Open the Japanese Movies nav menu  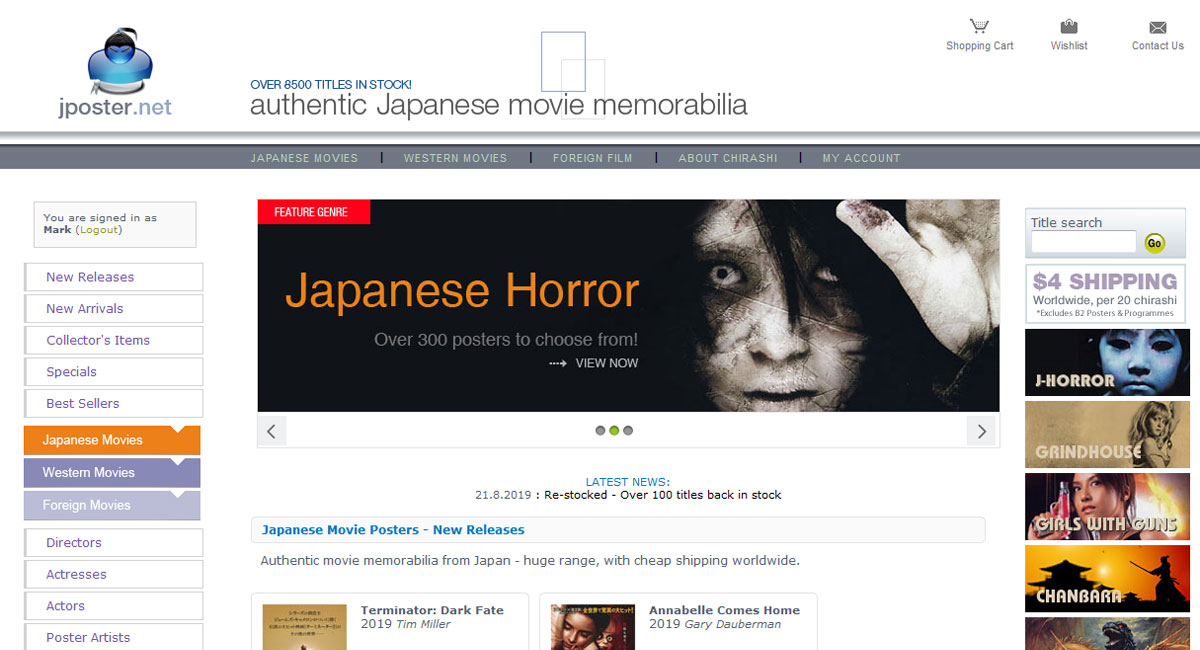[304, 158]
